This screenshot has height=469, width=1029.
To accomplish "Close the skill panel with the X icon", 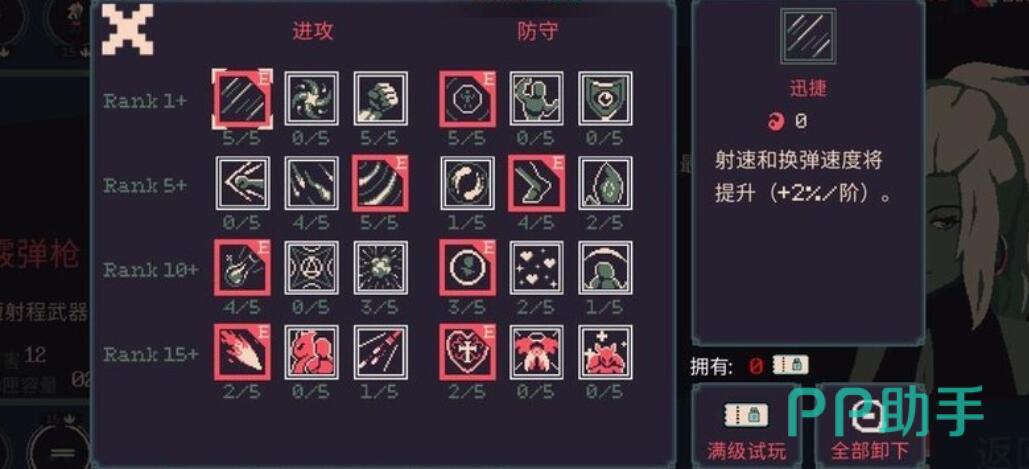I will coord(128,29).
